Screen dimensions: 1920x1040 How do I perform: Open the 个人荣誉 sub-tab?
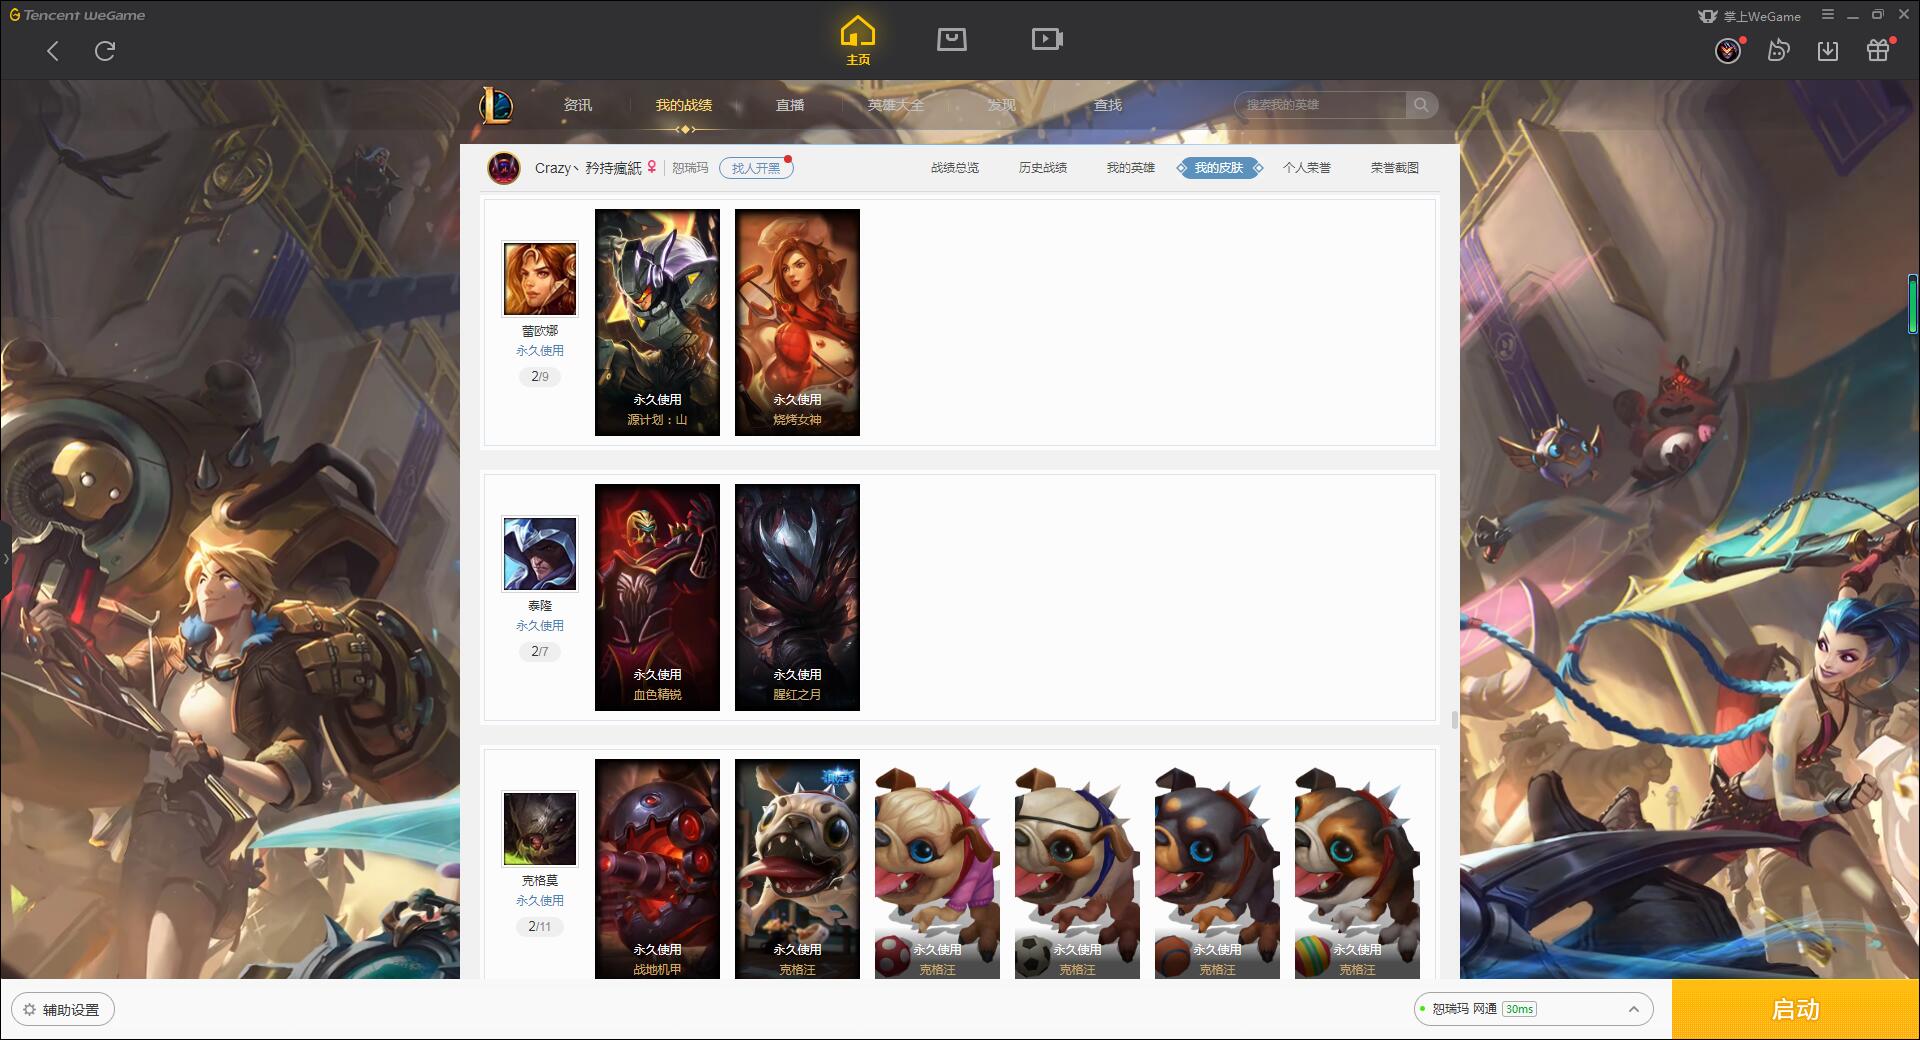click(x=1307, y=168)
